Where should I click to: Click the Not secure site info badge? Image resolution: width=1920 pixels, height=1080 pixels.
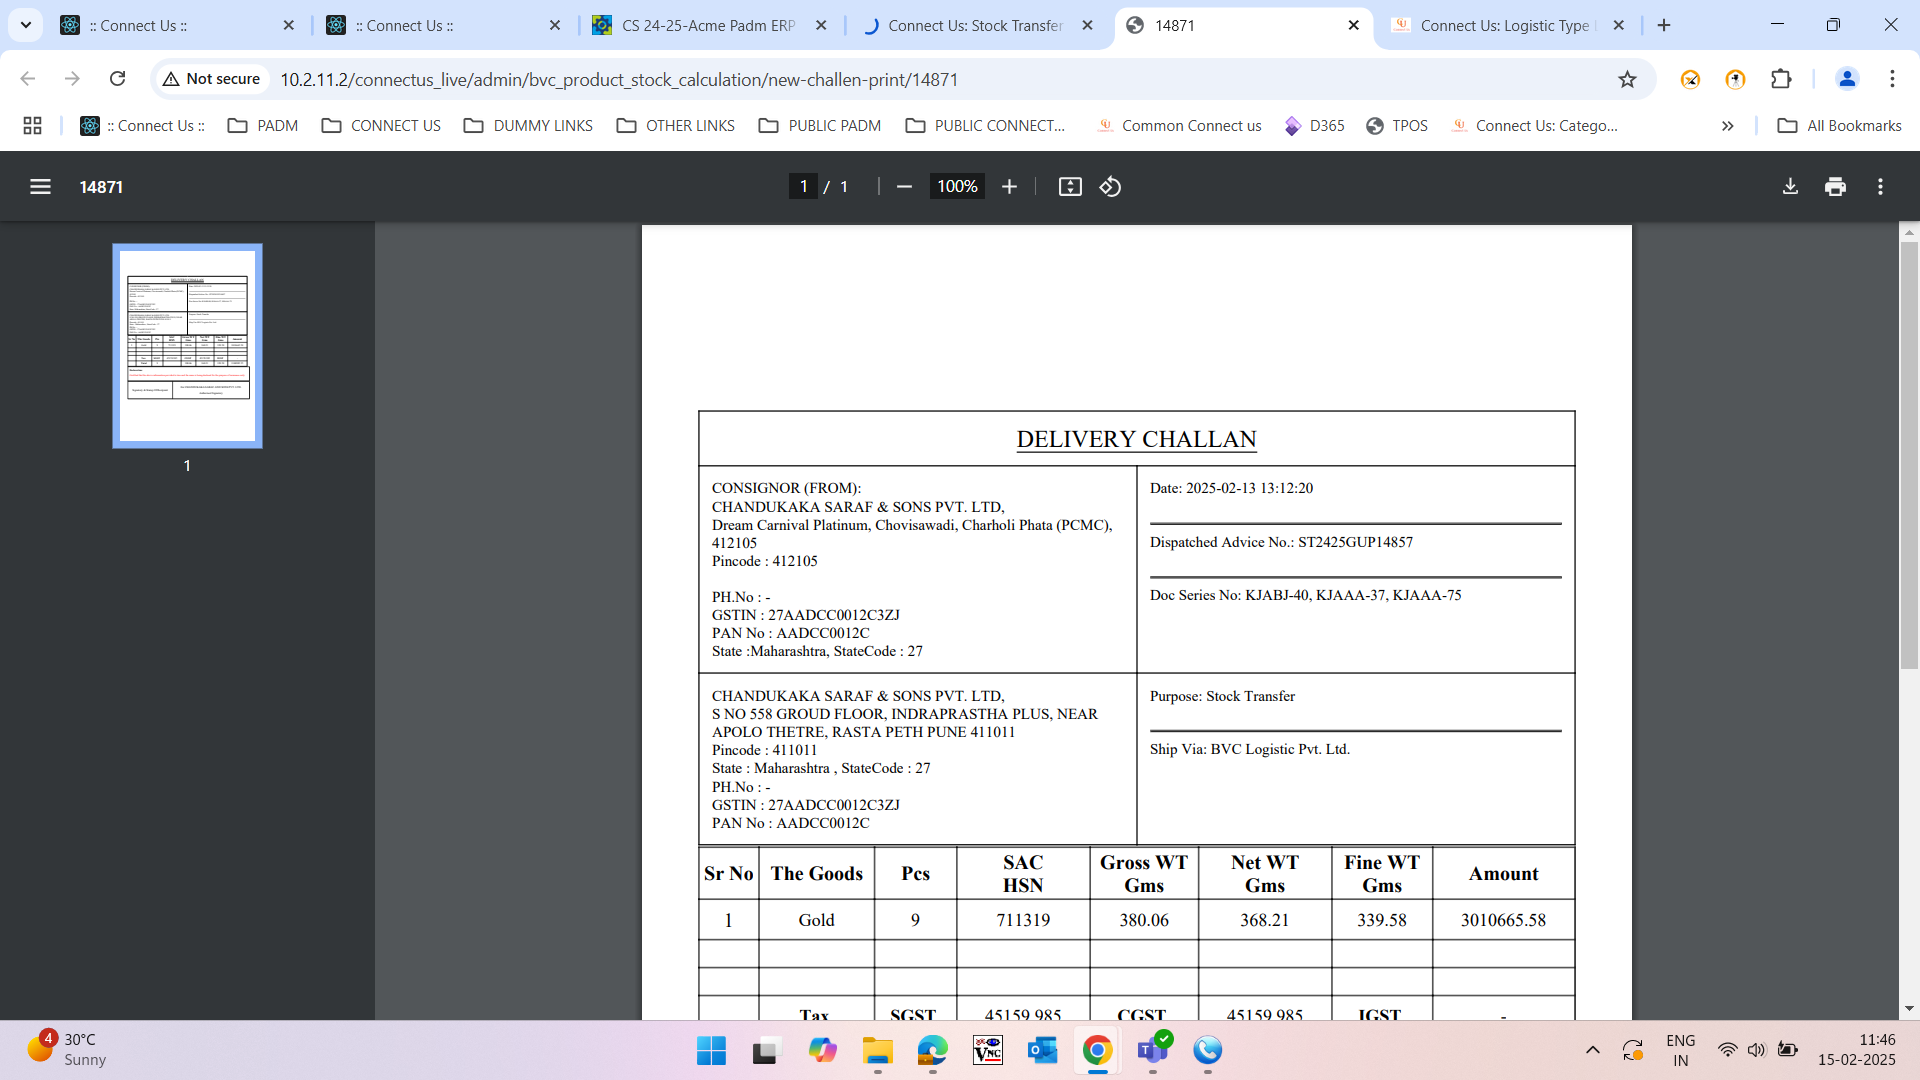pos(211,79)
